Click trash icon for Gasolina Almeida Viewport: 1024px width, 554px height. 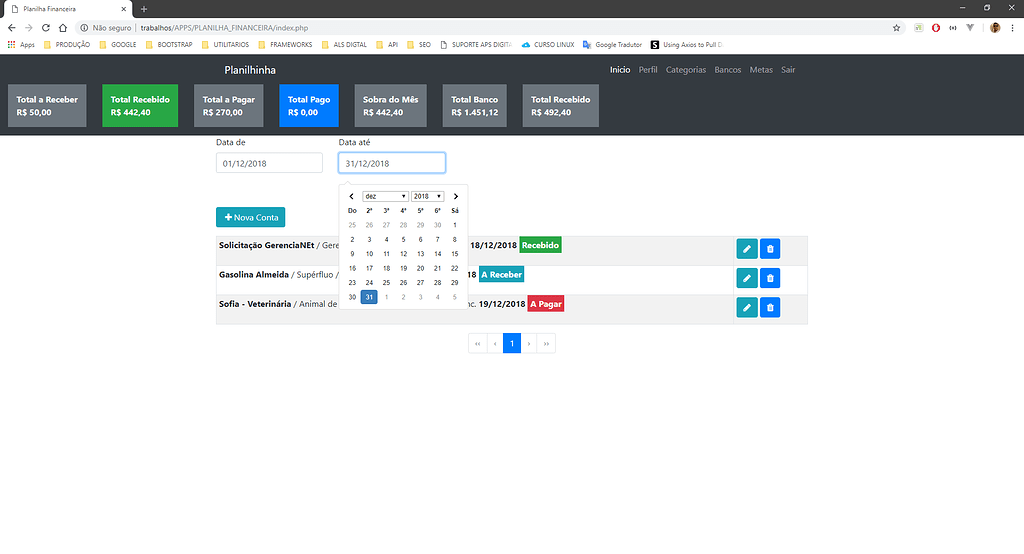[770, 278]
